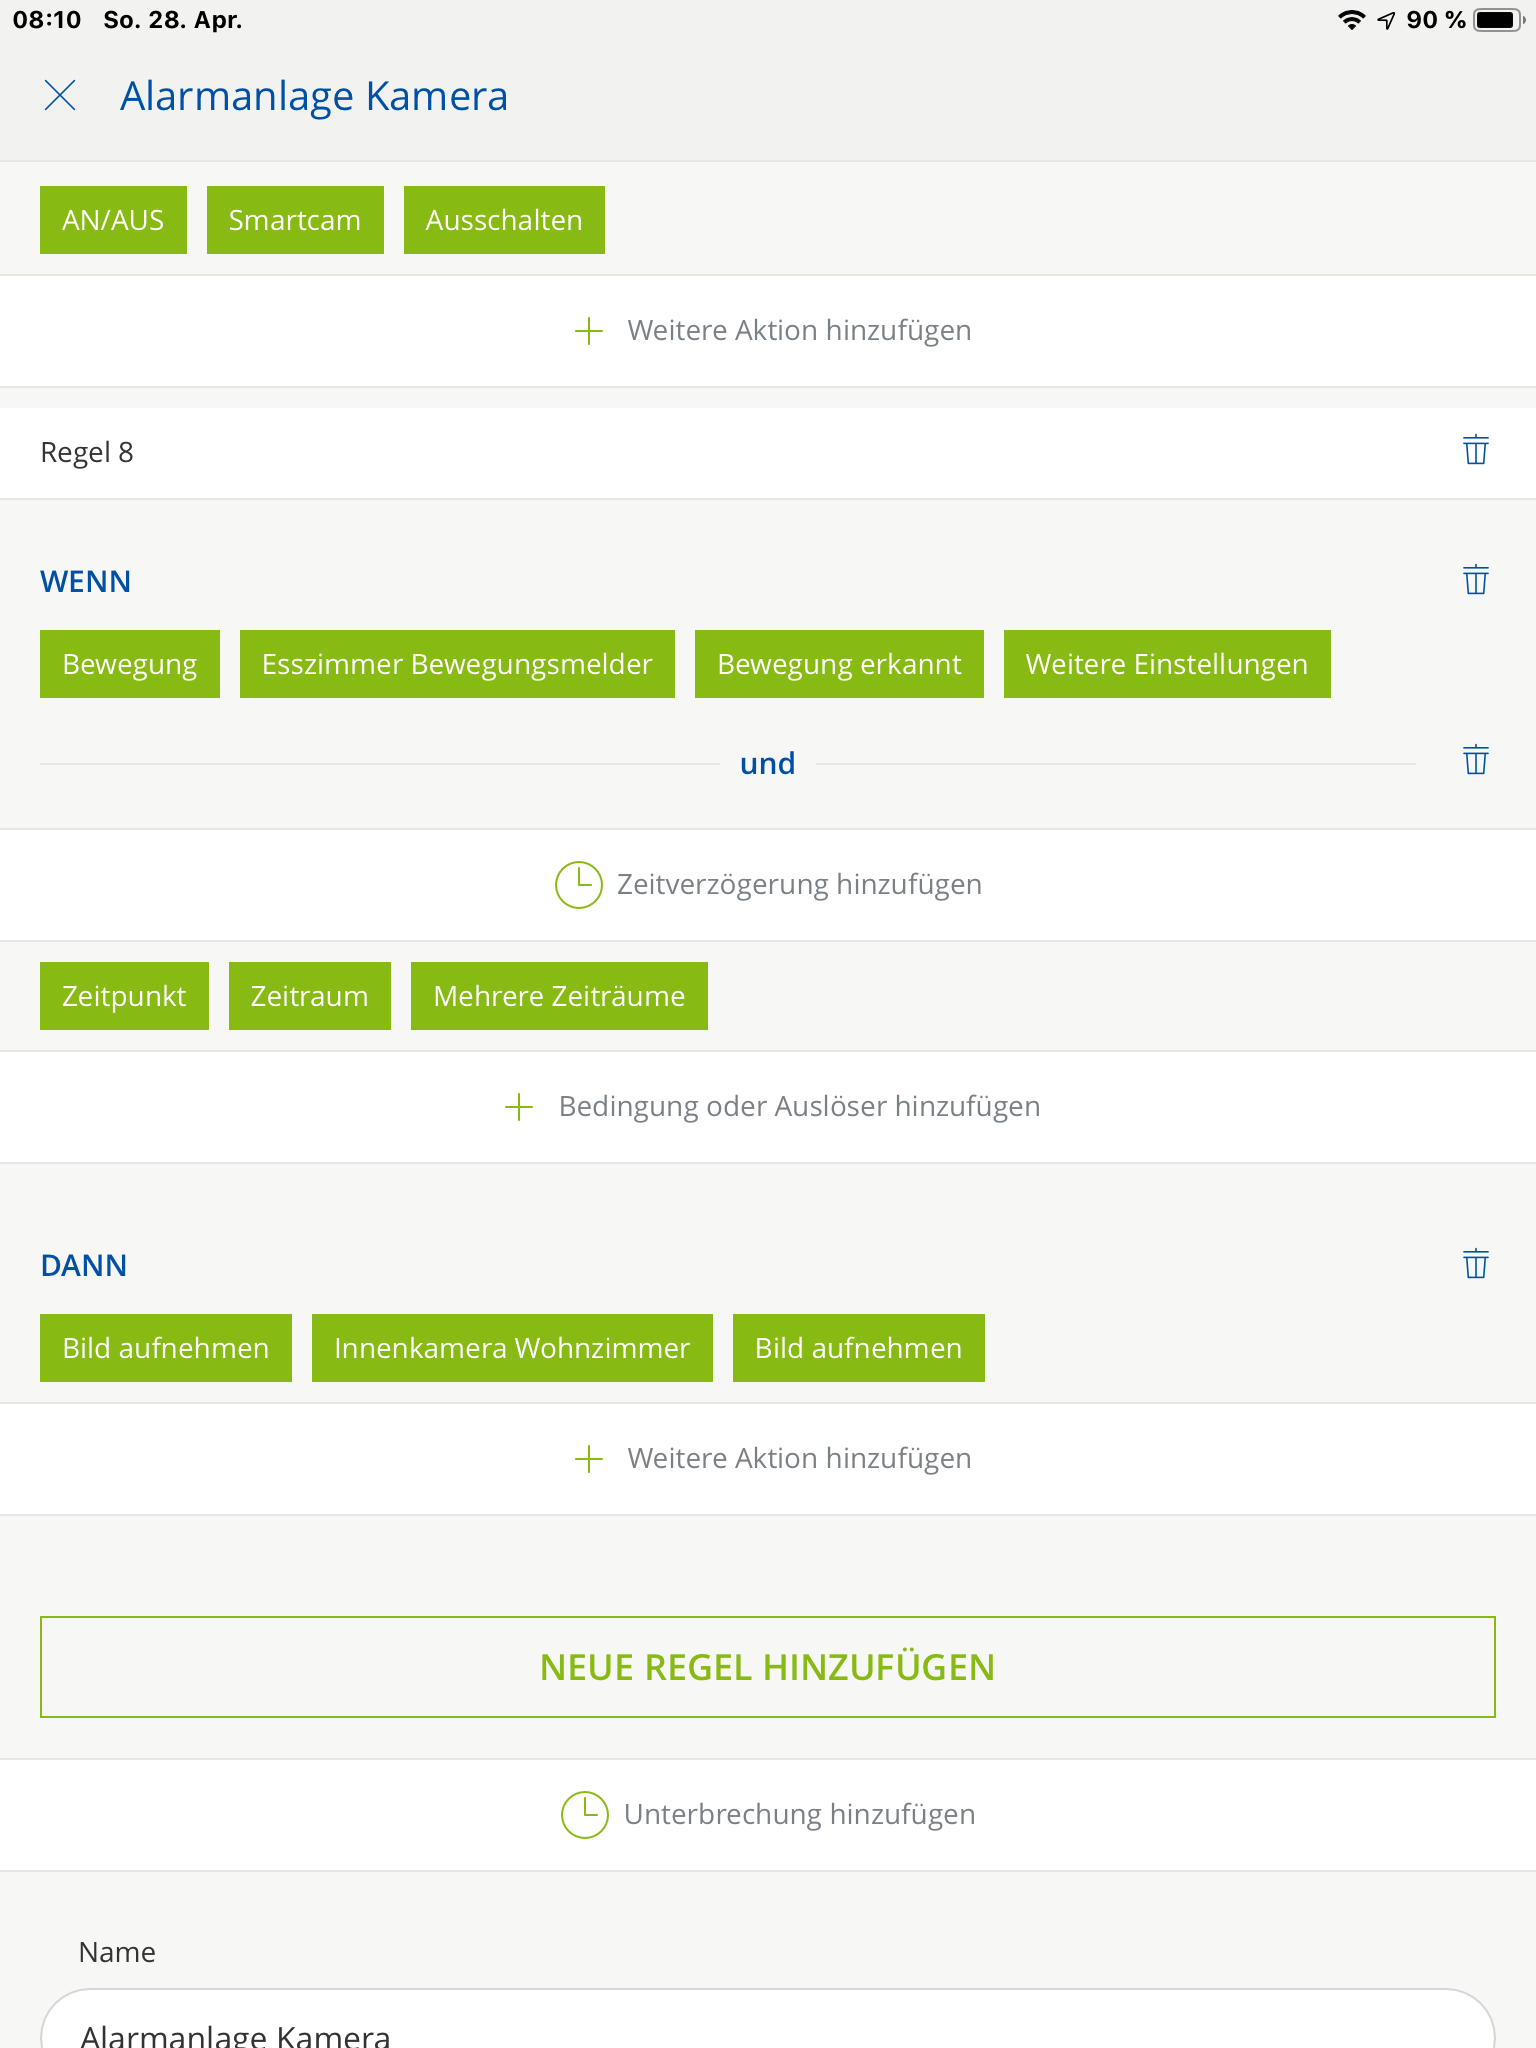Screen dimensions: 1536x2048
Task: Delete Regel 8 with trash icon
Action: coord(1475,451)
